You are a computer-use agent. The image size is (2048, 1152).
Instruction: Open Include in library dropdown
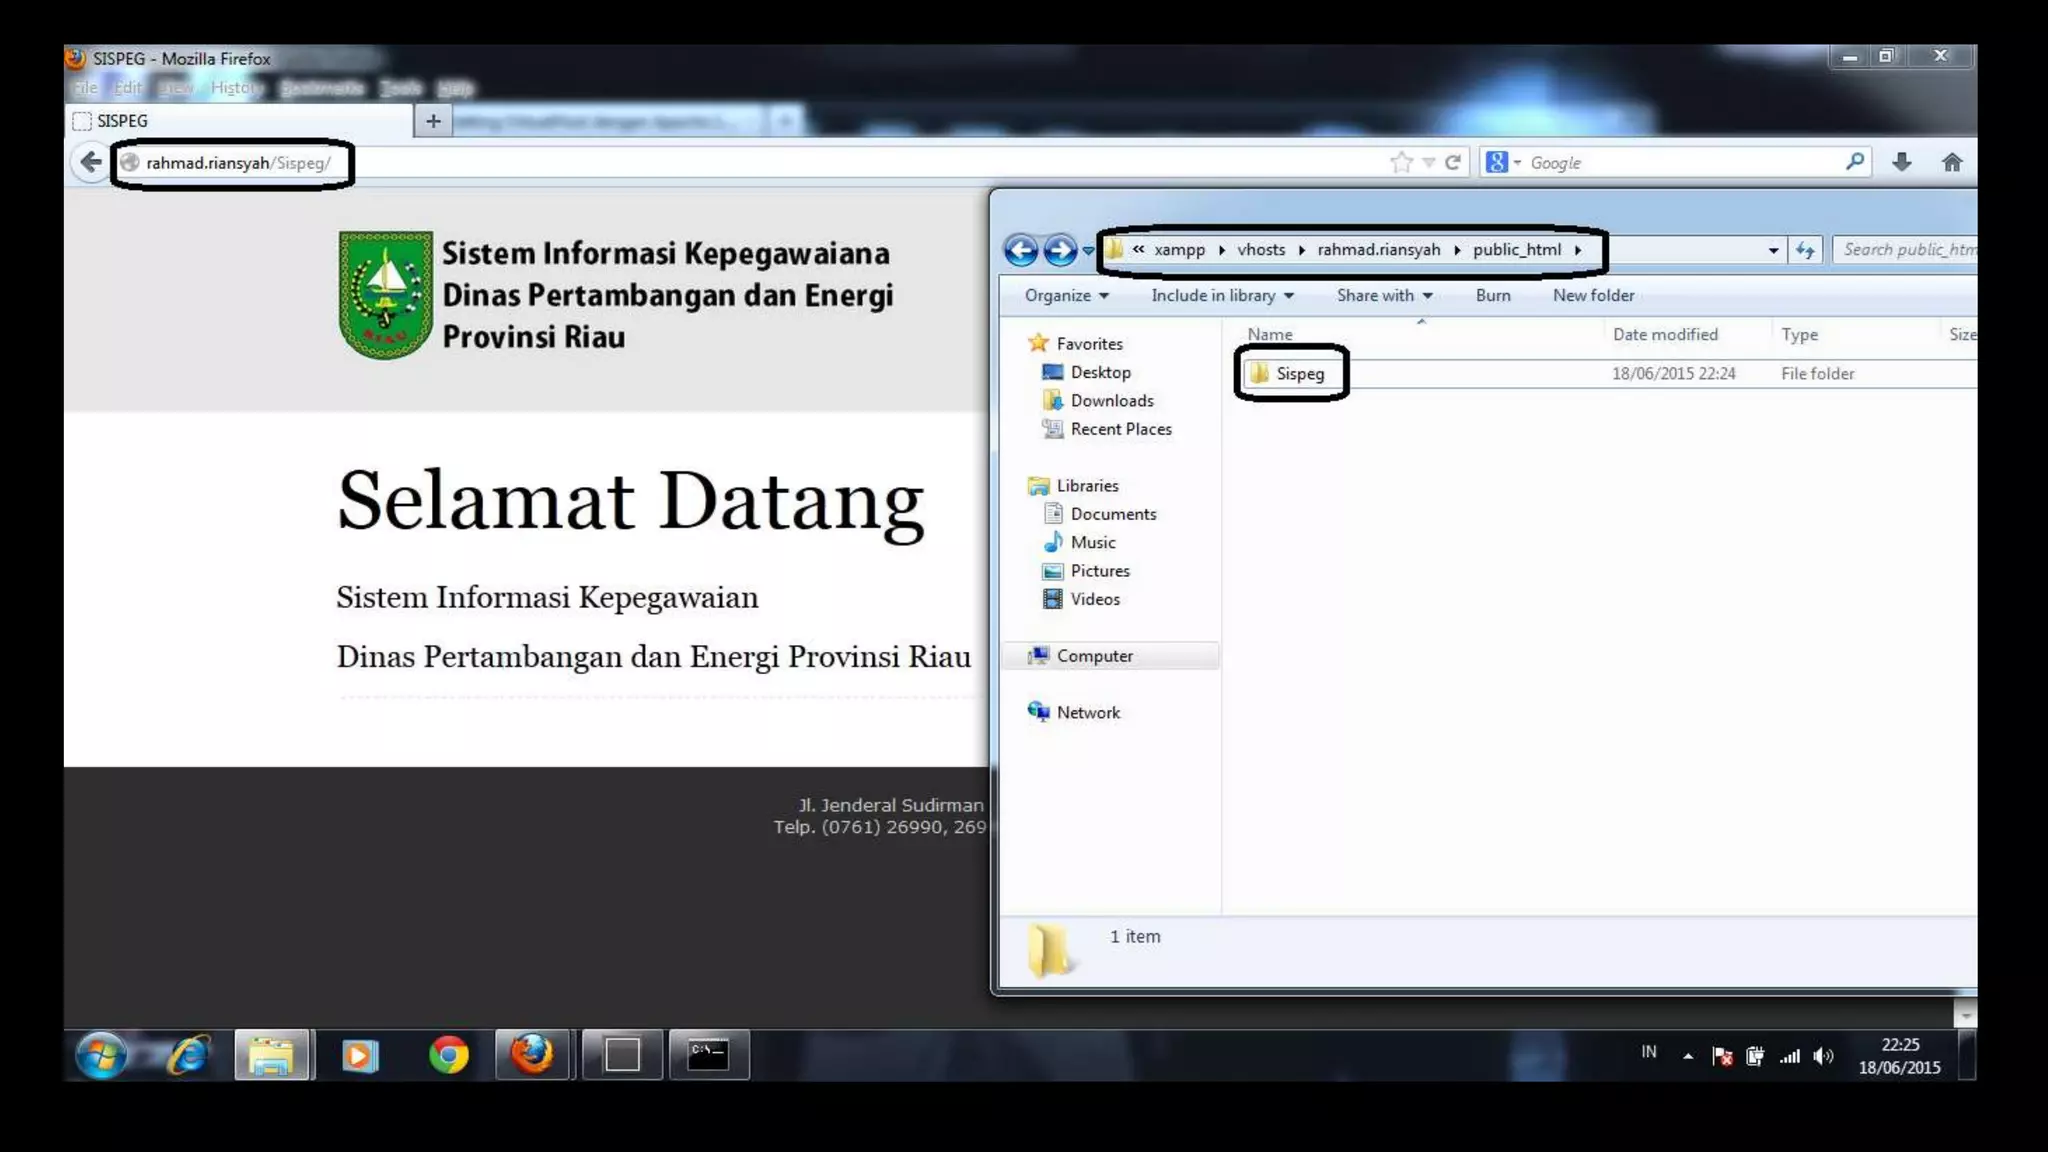pyautogui.click(x=1222, y=295)
